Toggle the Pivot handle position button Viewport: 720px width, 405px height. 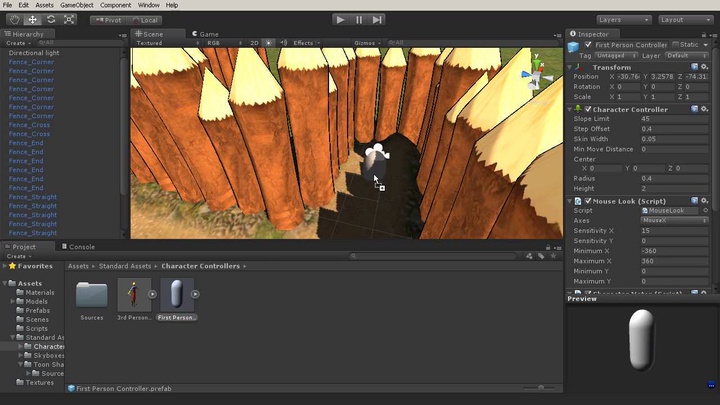pos(108,19)
